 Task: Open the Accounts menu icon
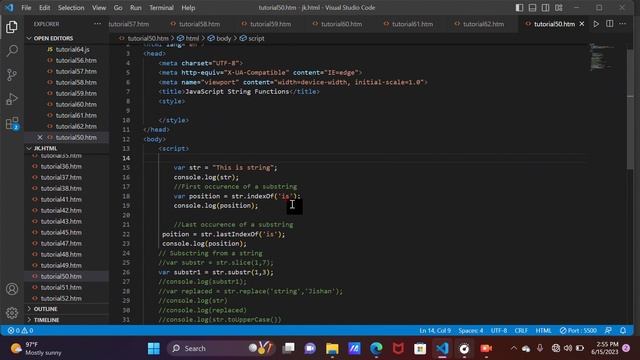click(x=12, y=289)
